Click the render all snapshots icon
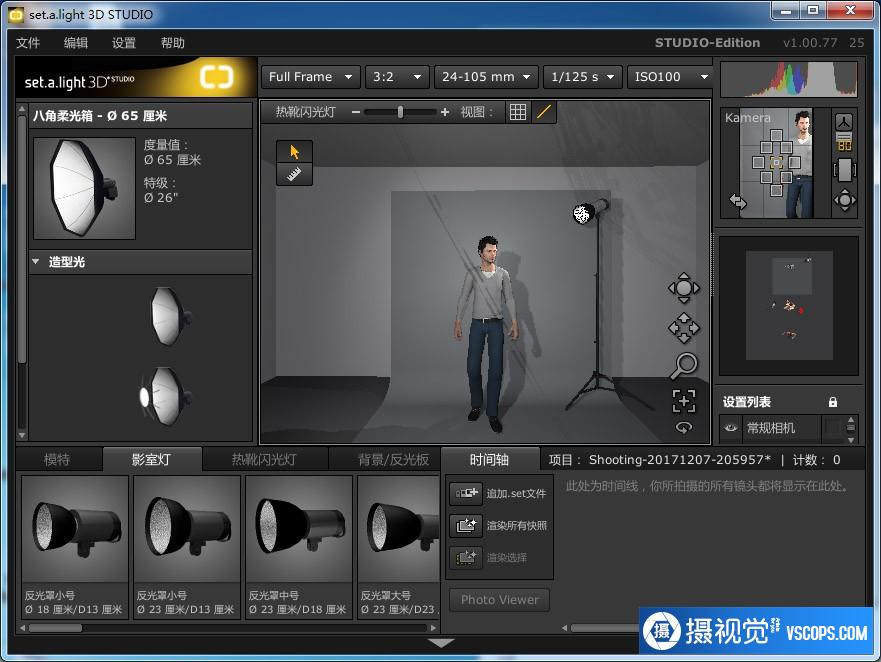This screenshot has width=881, height=662. coord(466,525)
